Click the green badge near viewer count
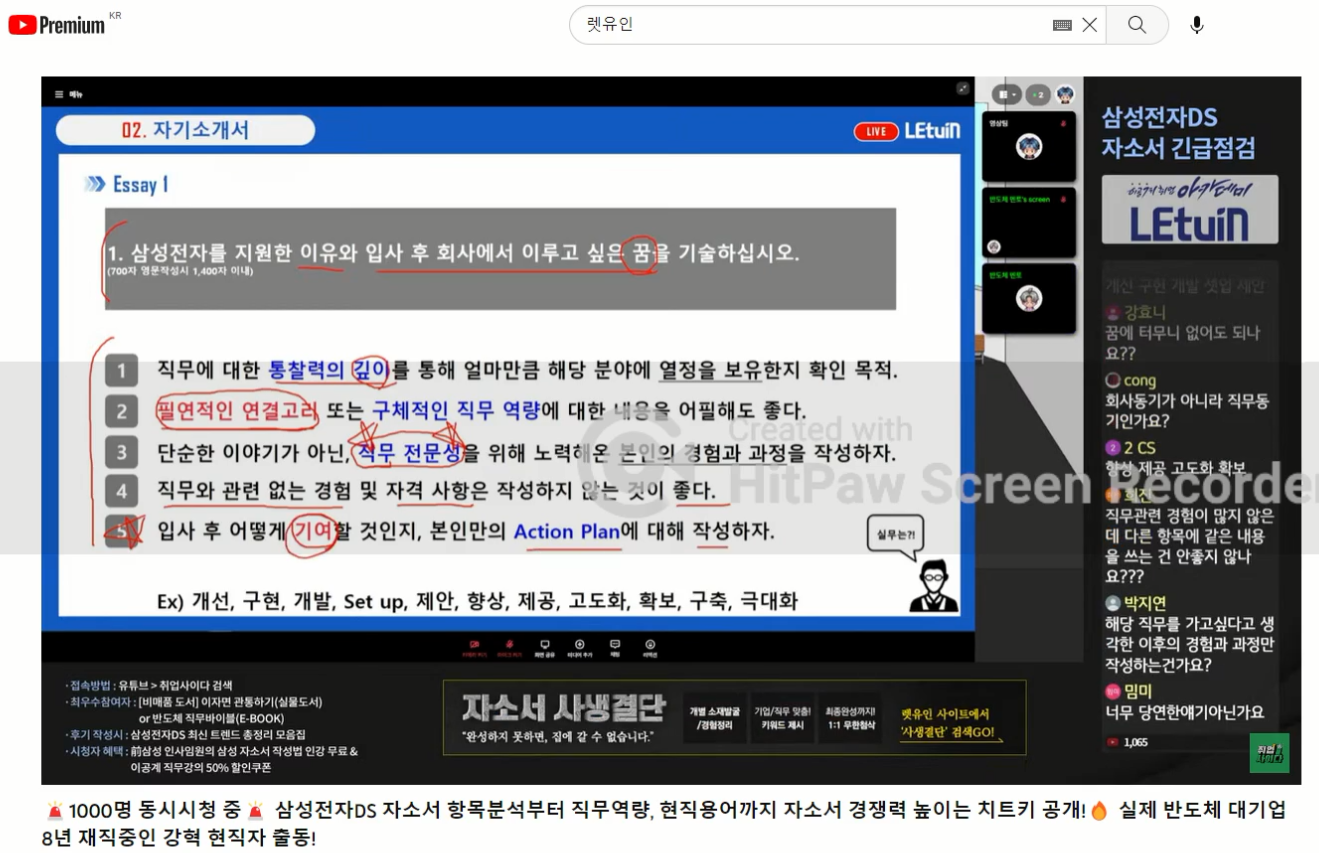This screenshot has height=853, width=1319. coord(1269,753)
